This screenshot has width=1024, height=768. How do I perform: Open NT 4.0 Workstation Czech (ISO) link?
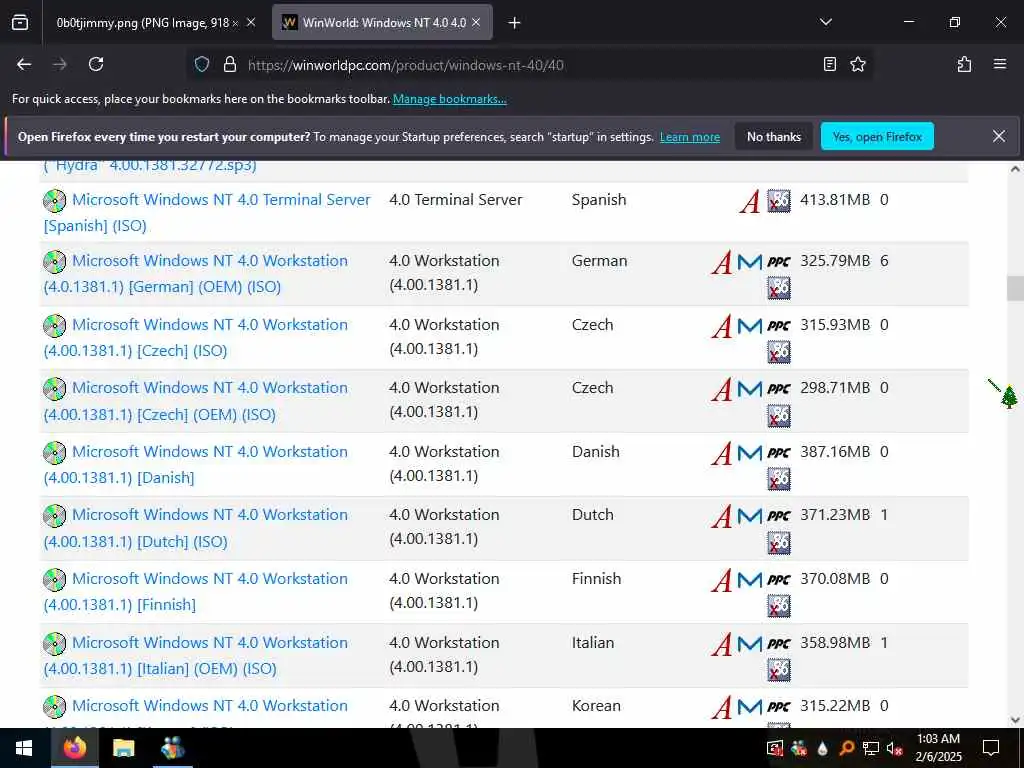(x=195, y=338)
